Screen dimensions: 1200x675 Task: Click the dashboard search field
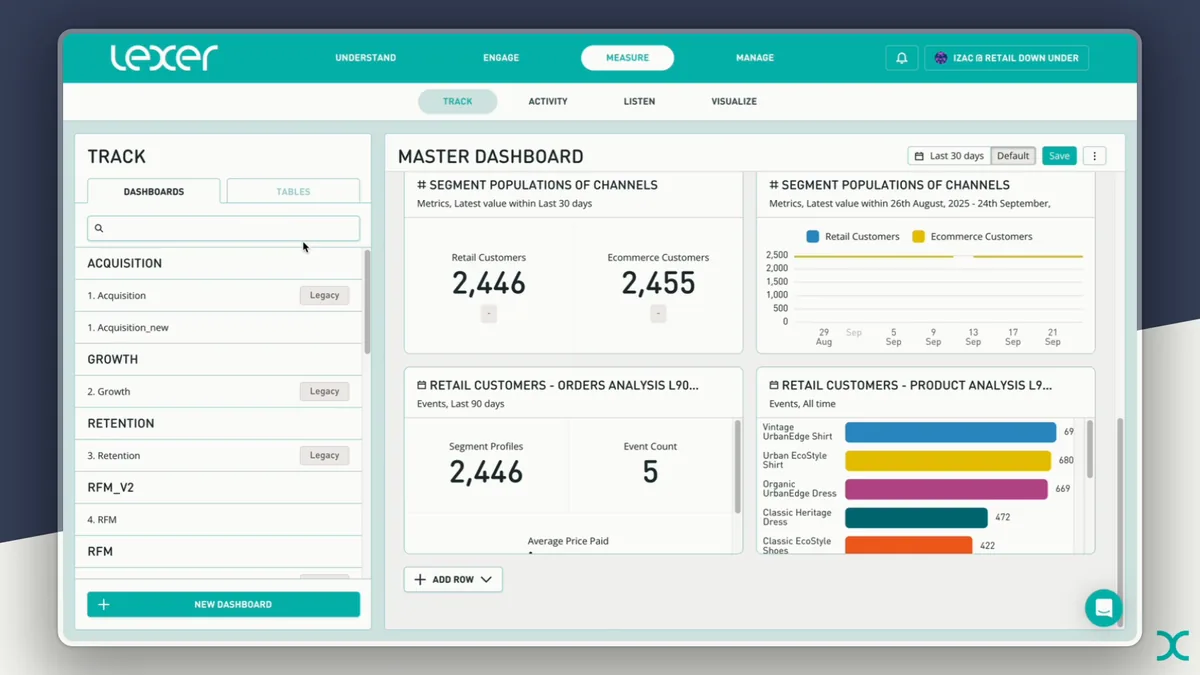223,228
